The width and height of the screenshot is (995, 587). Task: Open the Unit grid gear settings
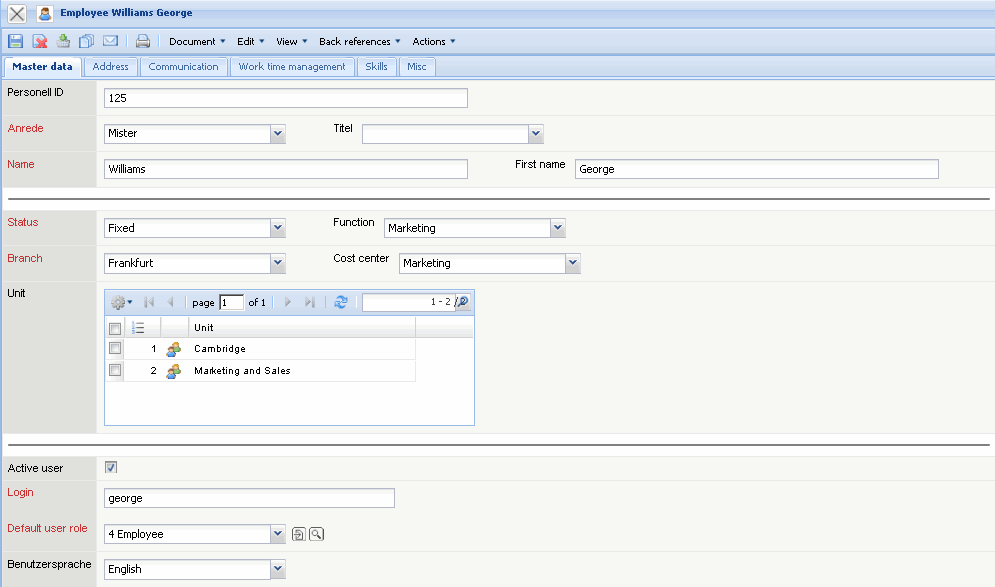coord(121,302)
